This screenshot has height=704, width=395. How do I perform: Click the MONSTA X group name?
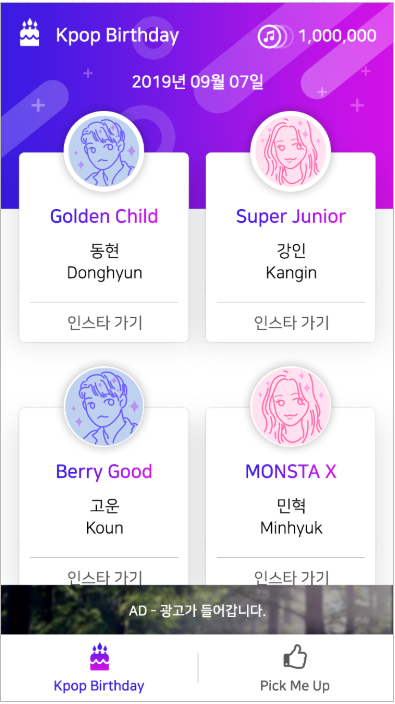(x=291, y=471)
